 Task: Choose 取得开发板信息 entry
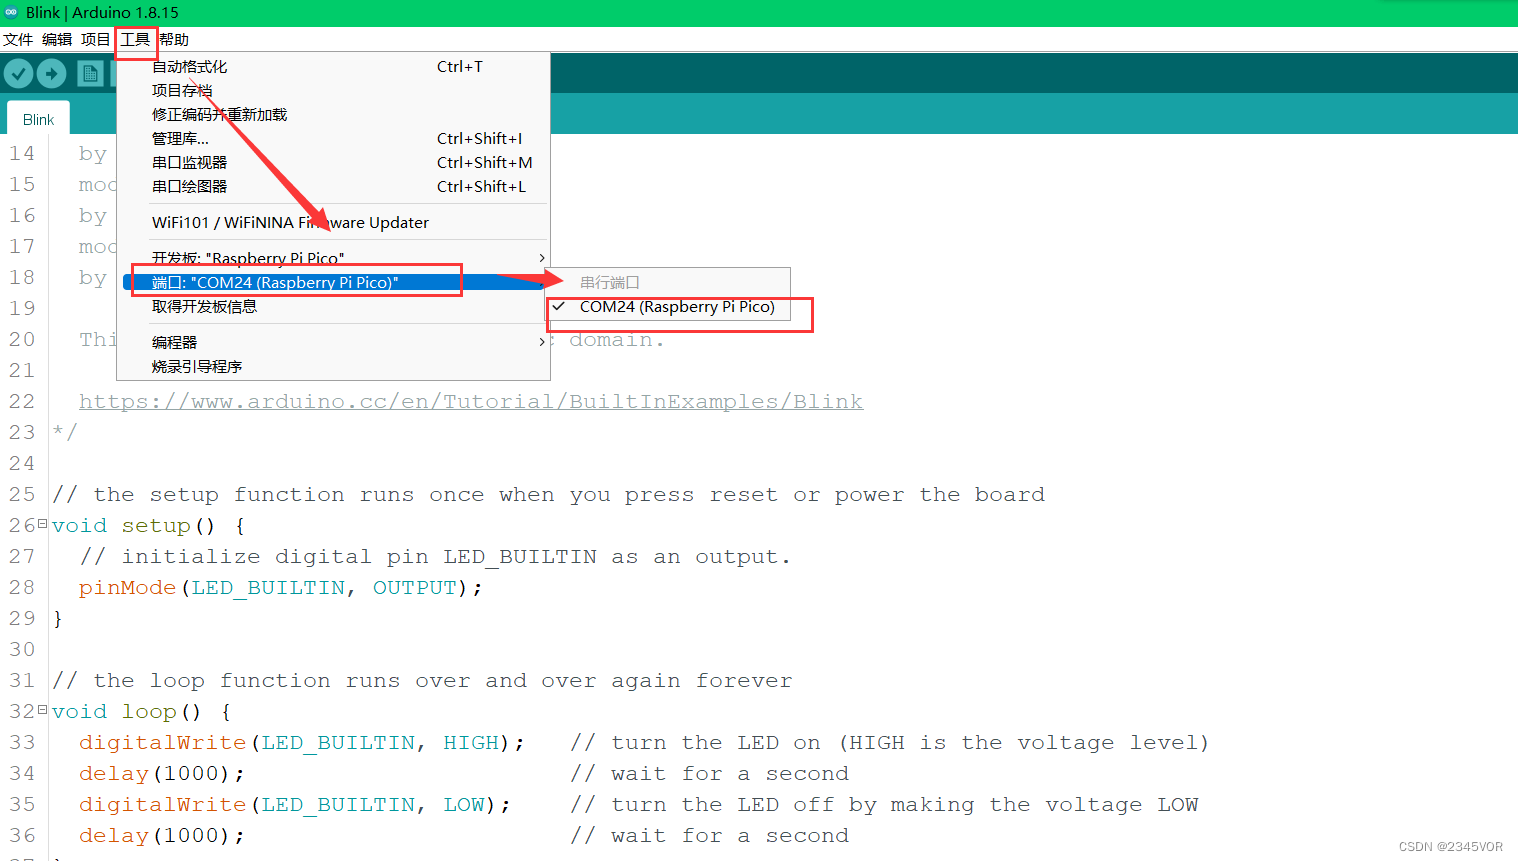pyautogui.click(x=334, y=306)
